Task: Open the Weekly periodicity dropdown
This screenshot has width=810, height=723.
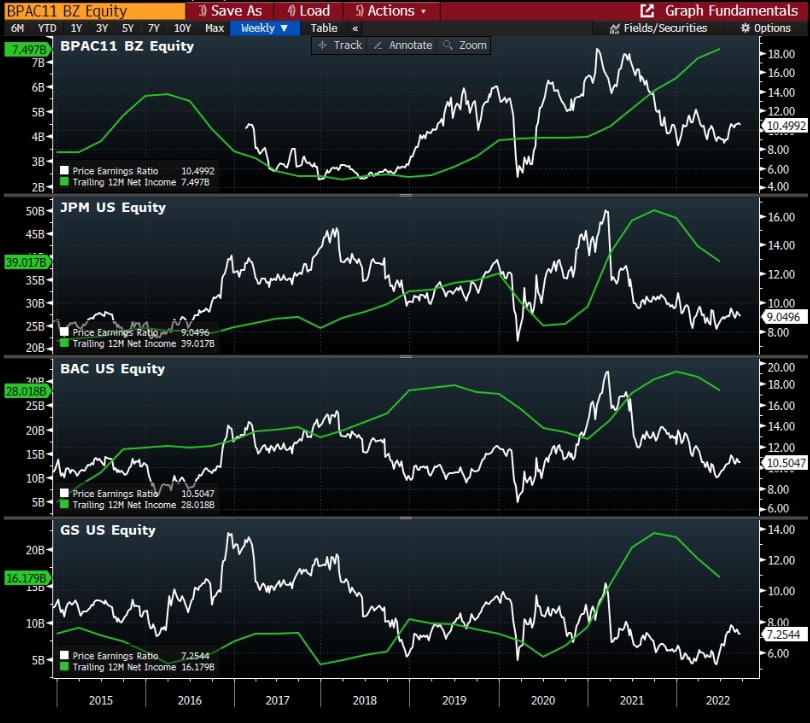Action: pyautogui.click(x=264, y=28)
